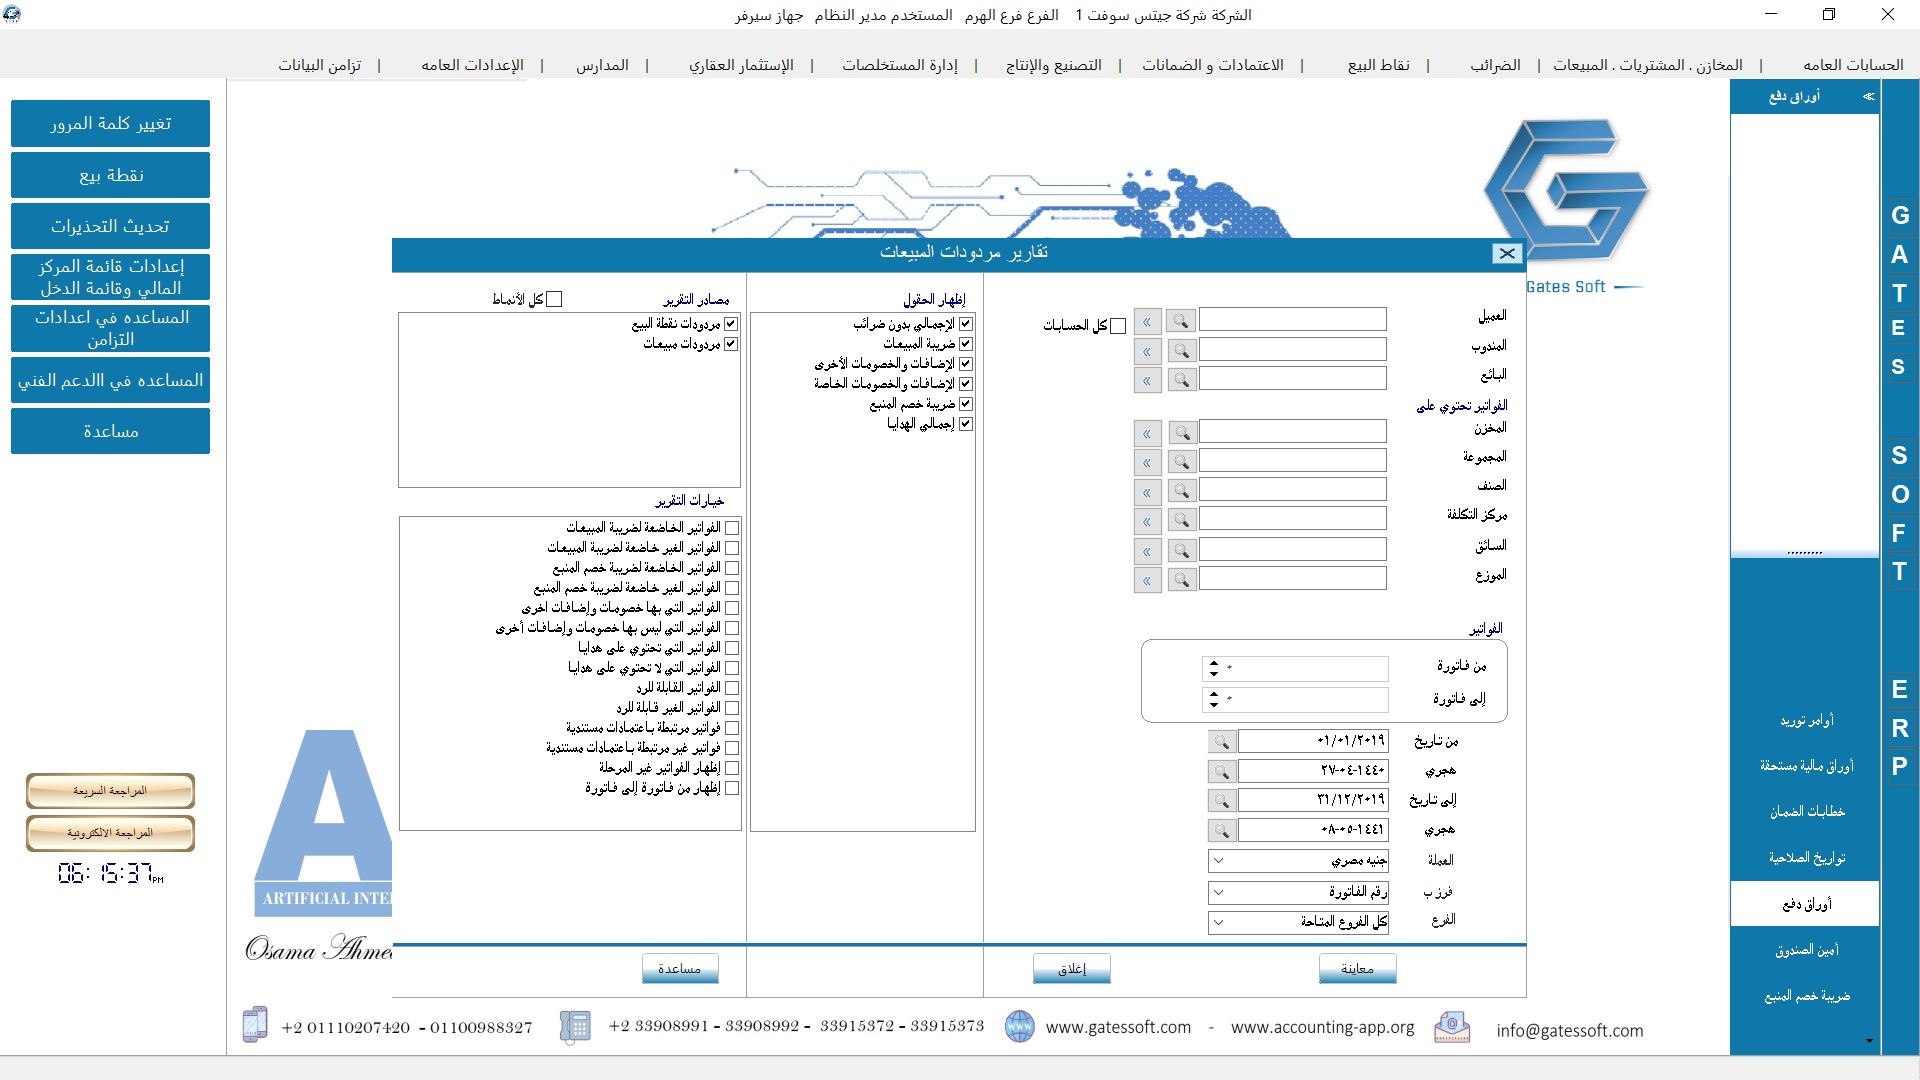Click the double-arrow button for الصنف row
This screenshot has width=1920, height=1080.
click(x=1147, y=492)
